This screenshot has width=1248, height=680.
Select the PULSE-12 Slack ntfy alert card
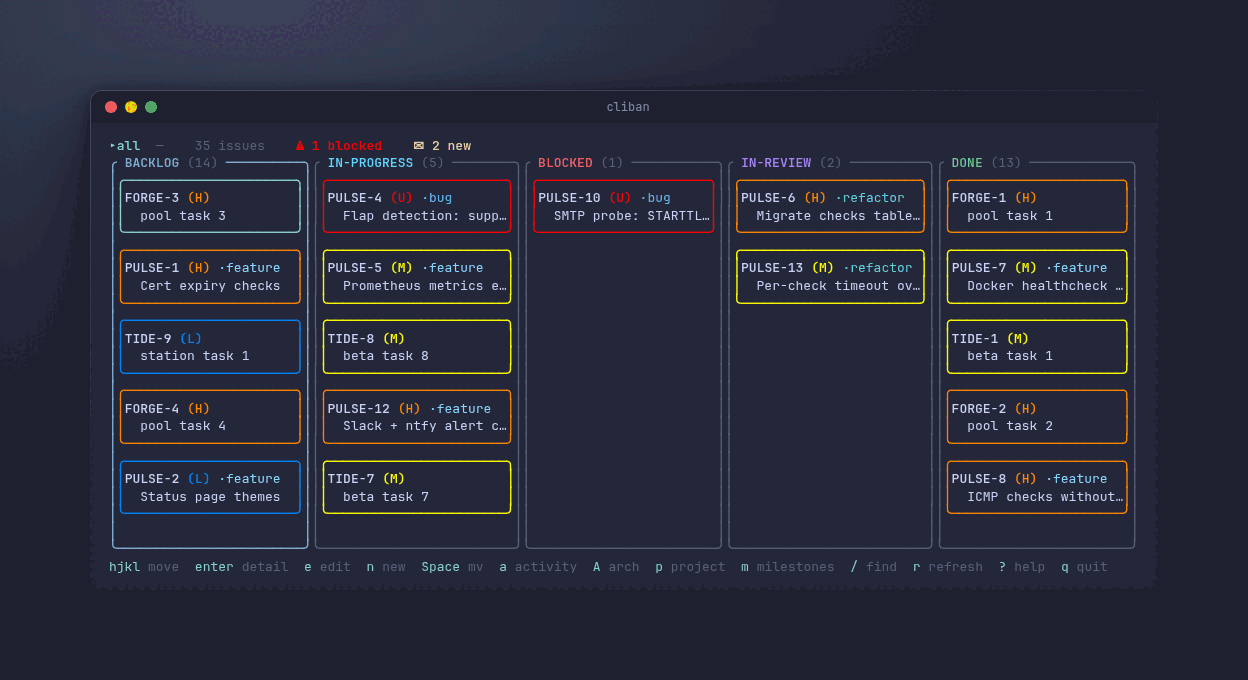[417, 417]
